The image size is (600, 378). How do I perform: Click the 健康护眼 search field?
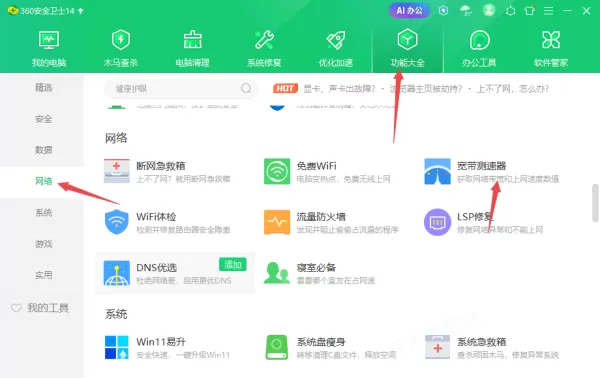[181, 89]
